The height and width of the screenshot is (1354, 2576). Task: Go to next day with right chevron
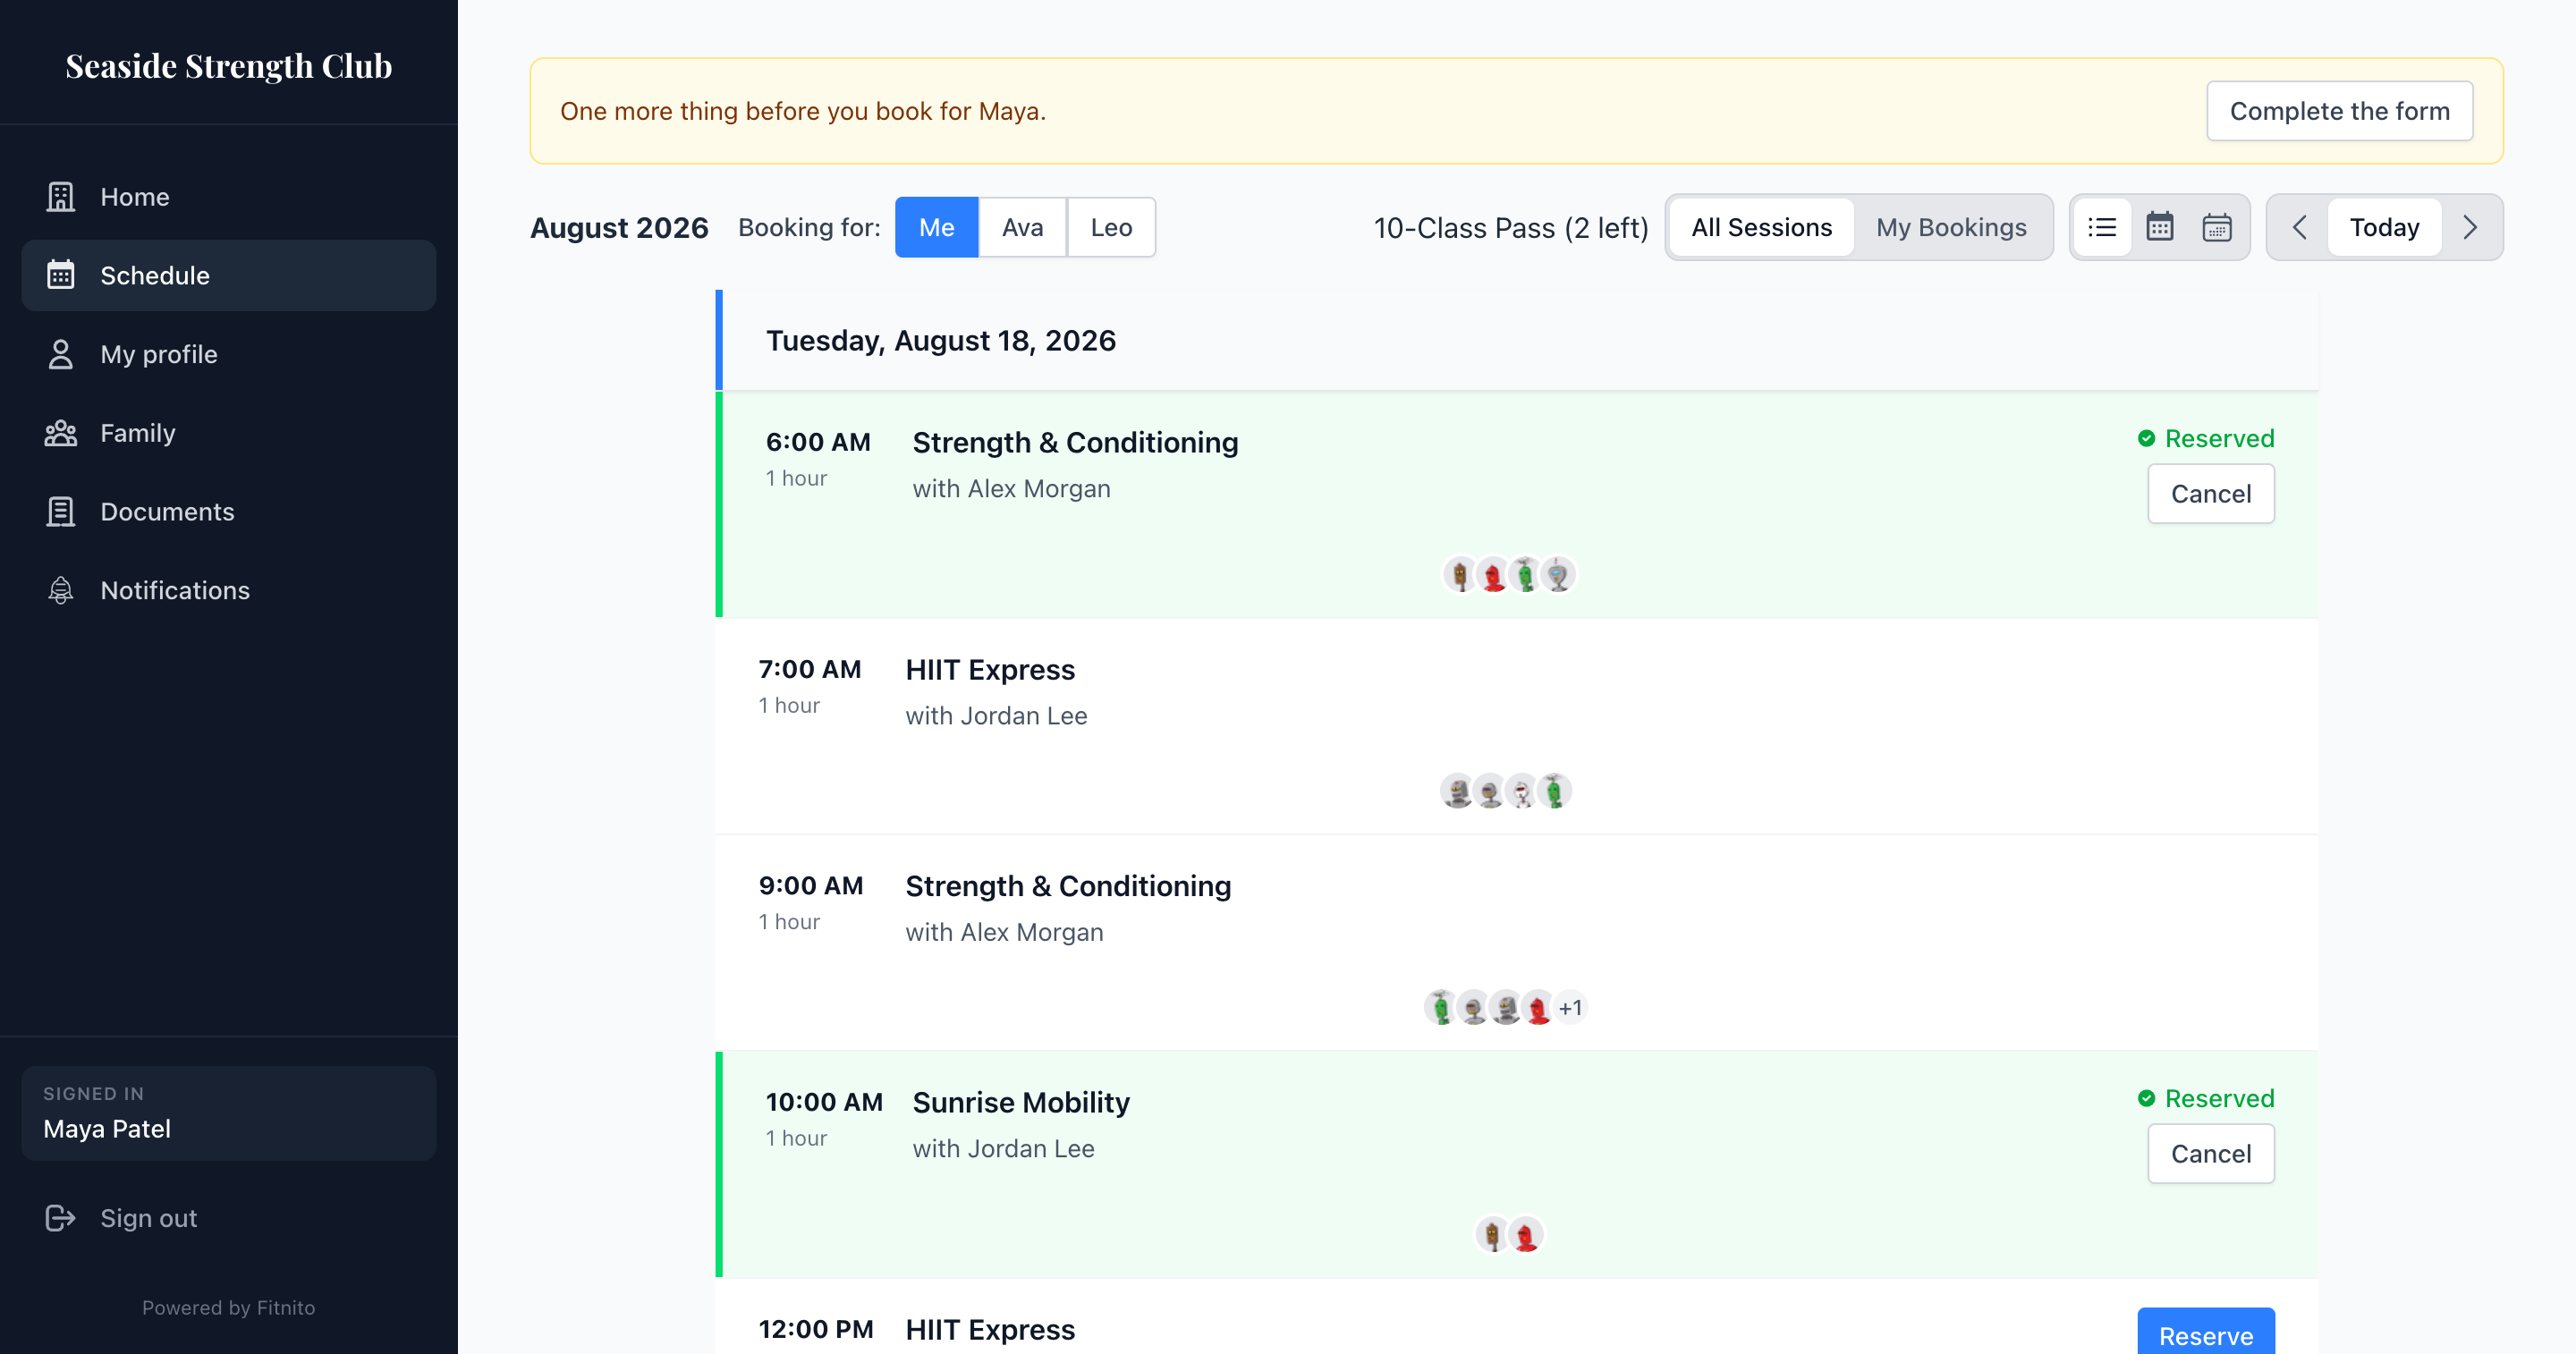(2470, 227)
